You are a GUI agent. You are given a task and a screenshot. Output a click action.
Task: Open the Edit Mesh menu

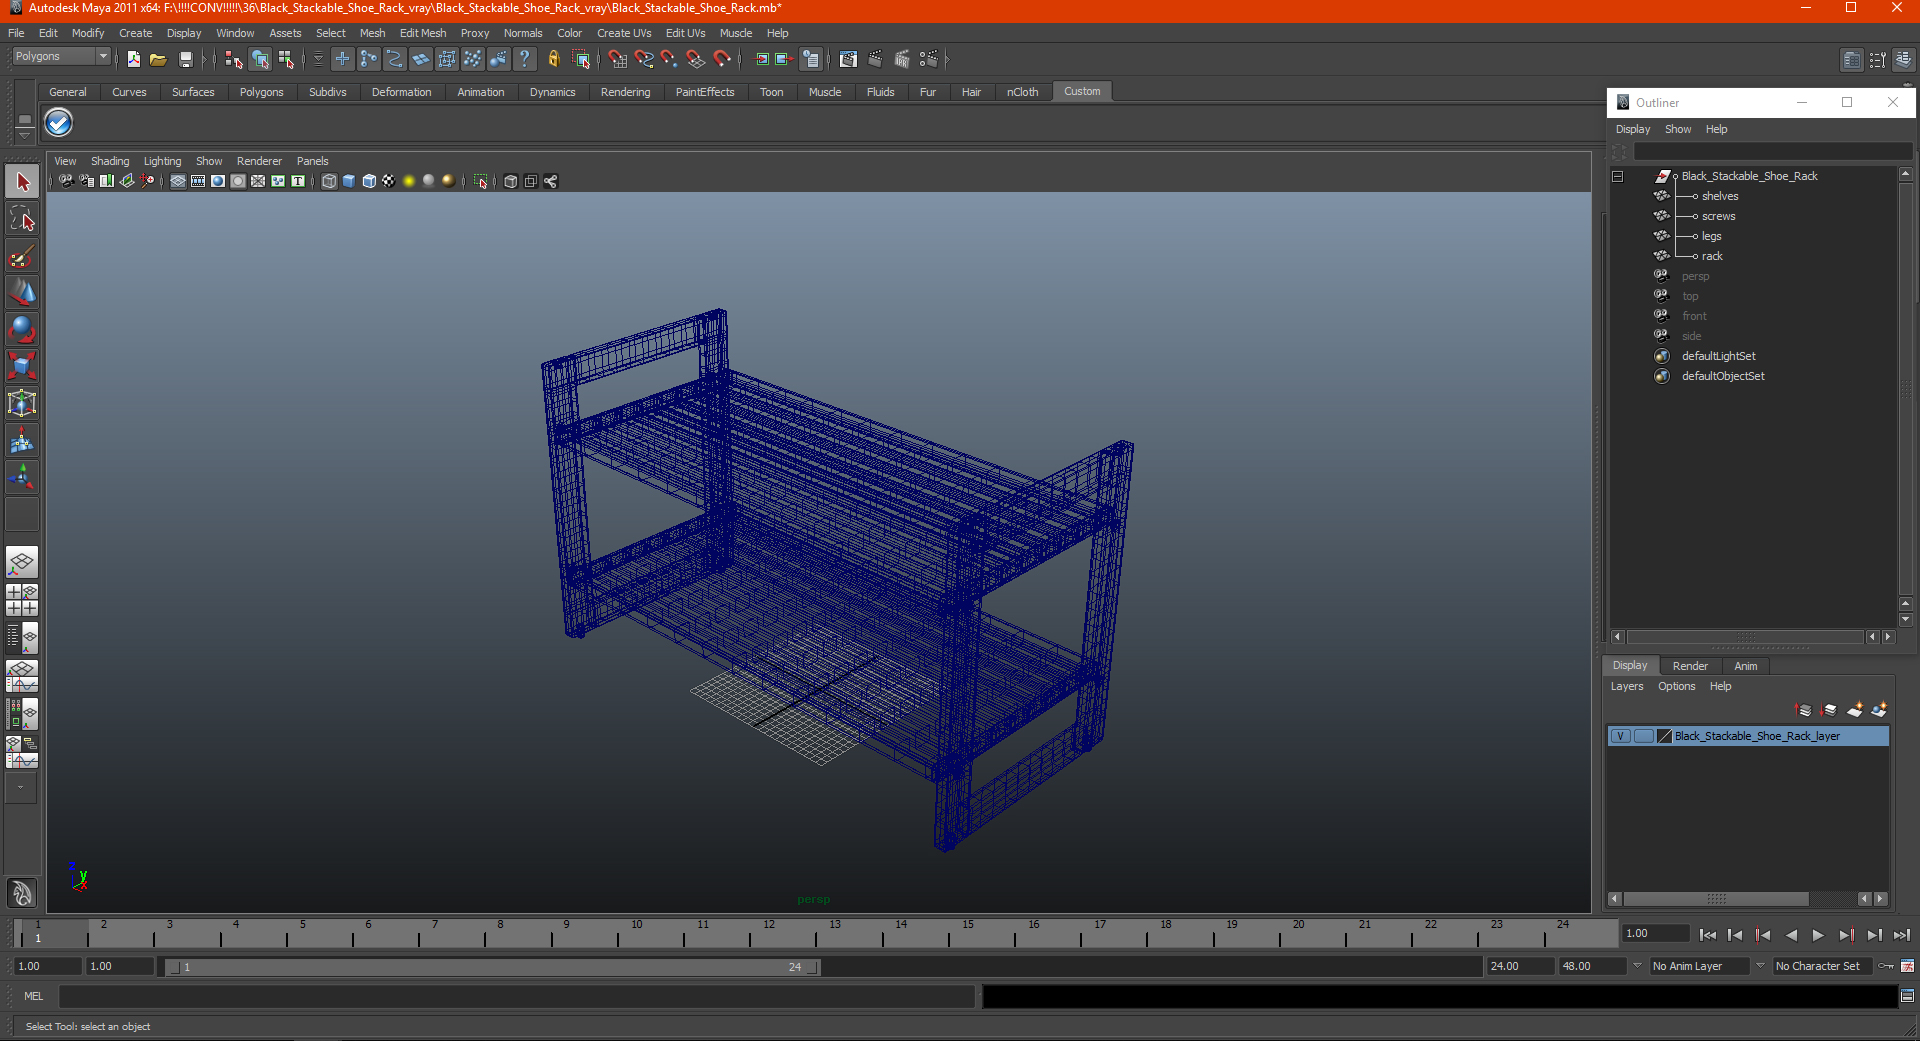[x=423, y=33]
